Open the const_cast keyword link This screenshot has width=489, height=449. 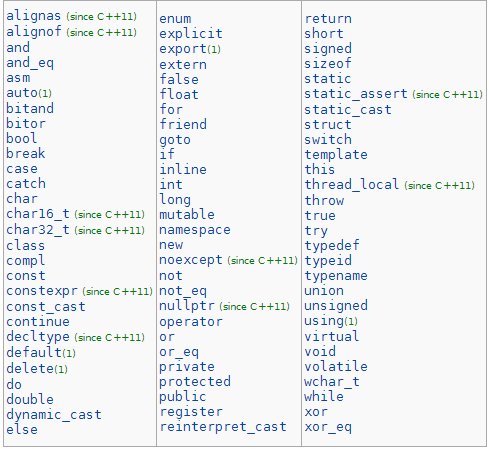pyautogui.click(x=46, y=307)
